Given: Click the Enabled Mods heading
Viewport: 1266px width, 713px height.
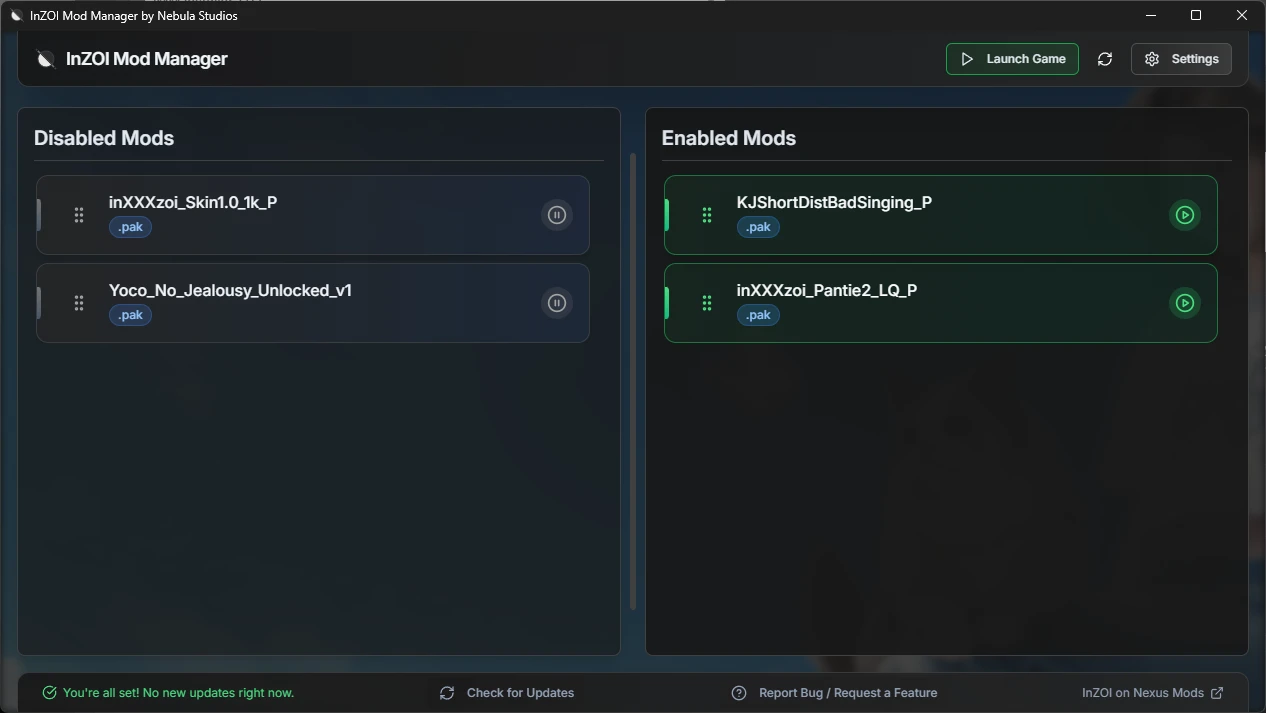Looking at the screenshot, I should [729, 138].
